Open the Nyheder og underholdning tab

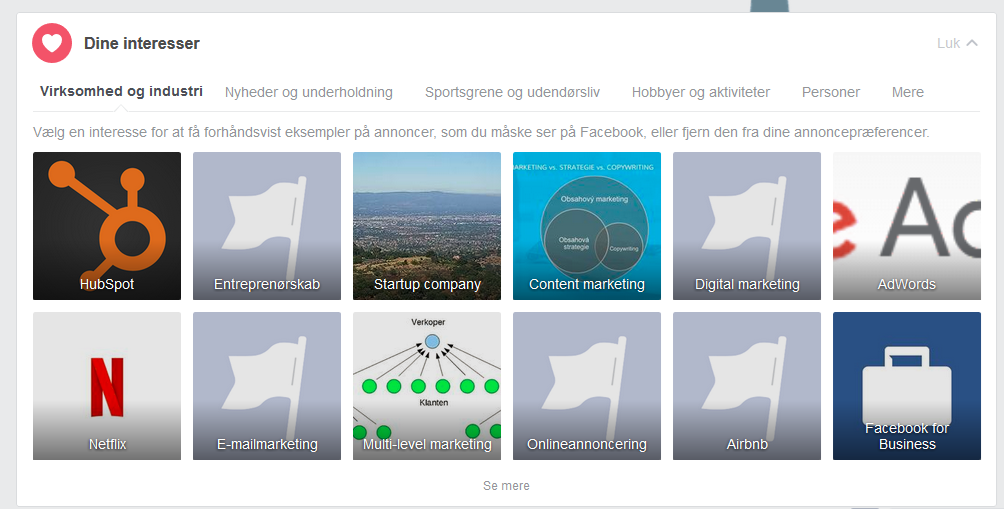309,92
